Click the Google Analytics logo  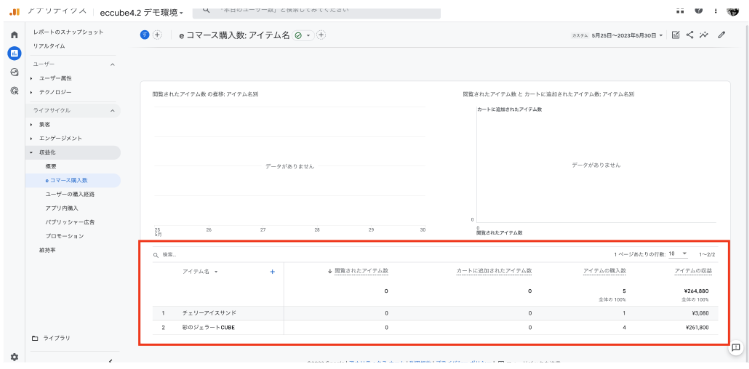[x=15, y=11]
